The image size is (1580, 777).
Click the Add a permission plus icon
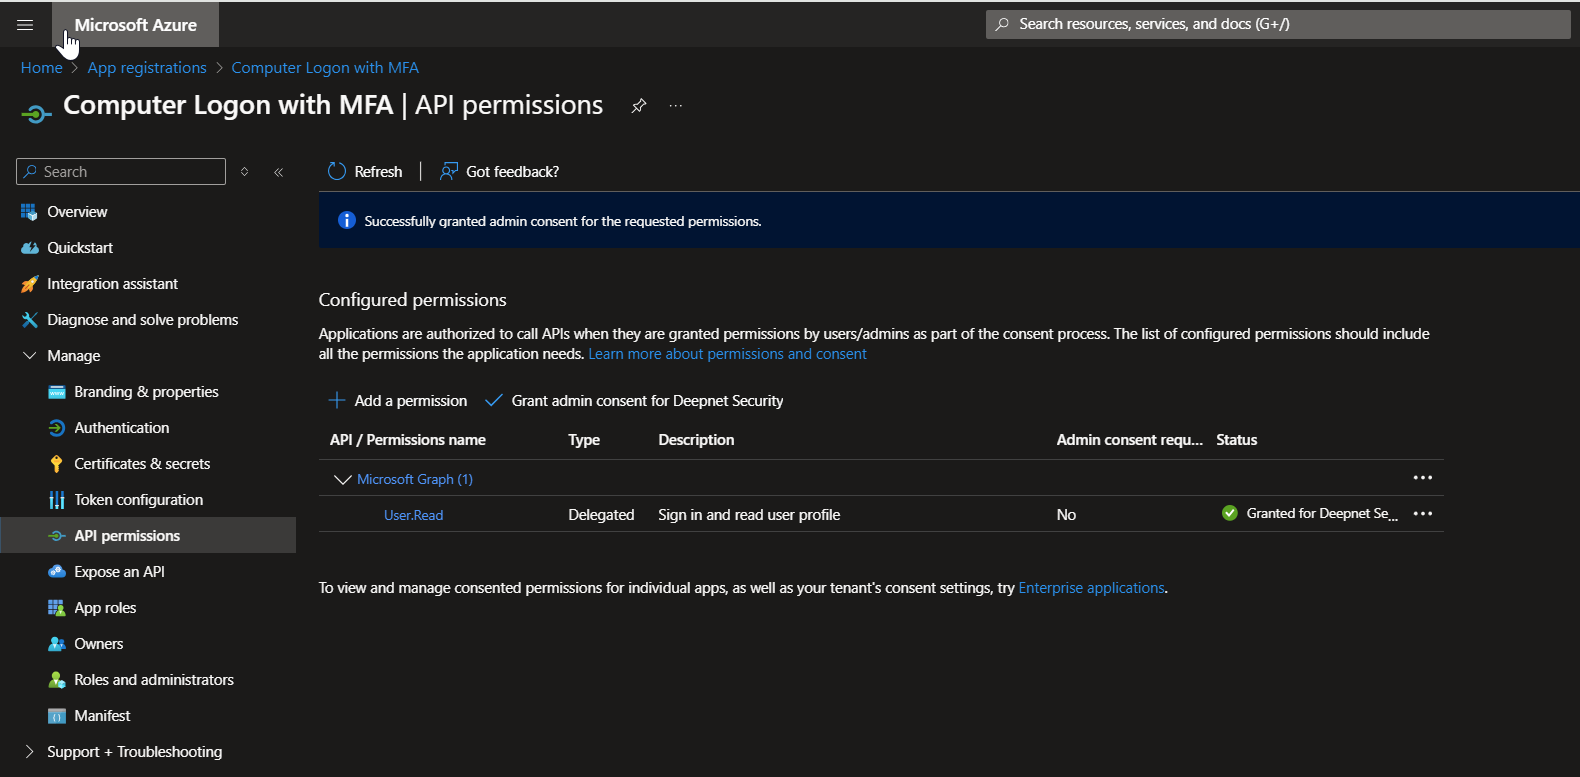pyautogui.click(x=337, y=401)
